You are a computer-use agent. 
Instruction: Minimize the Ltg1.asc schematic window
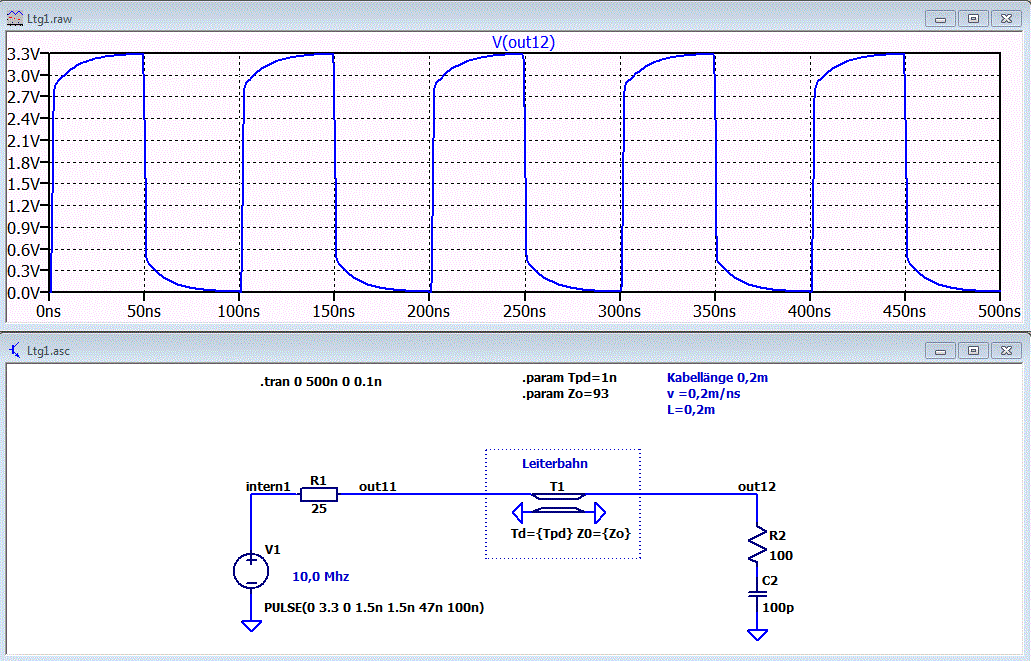click(940, 351)
